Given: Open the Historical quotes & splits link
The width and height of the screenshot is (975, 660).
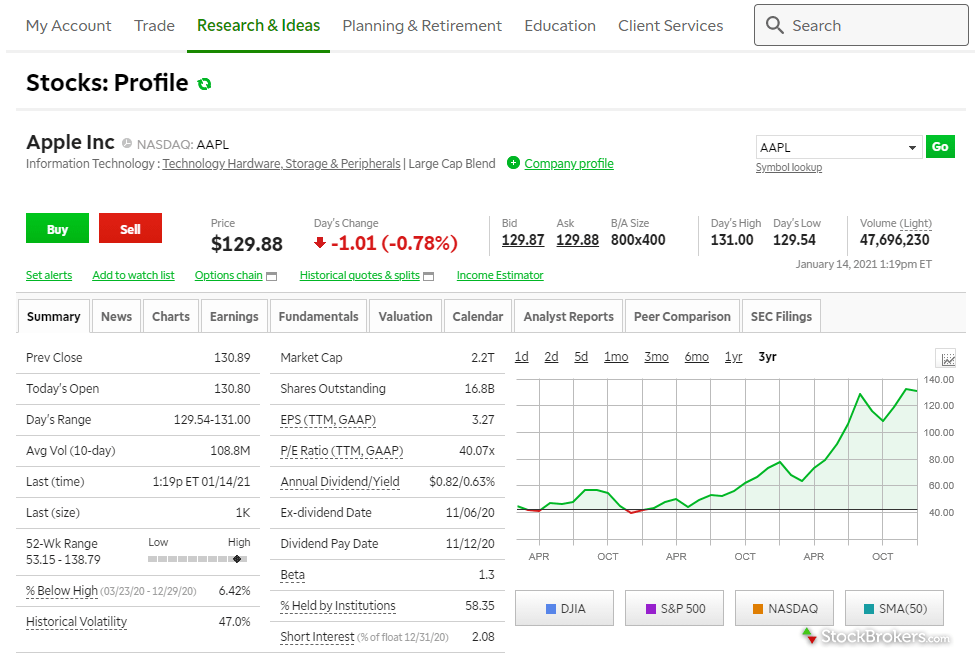Looking at the screenshot, I should (x=359, y=275).
